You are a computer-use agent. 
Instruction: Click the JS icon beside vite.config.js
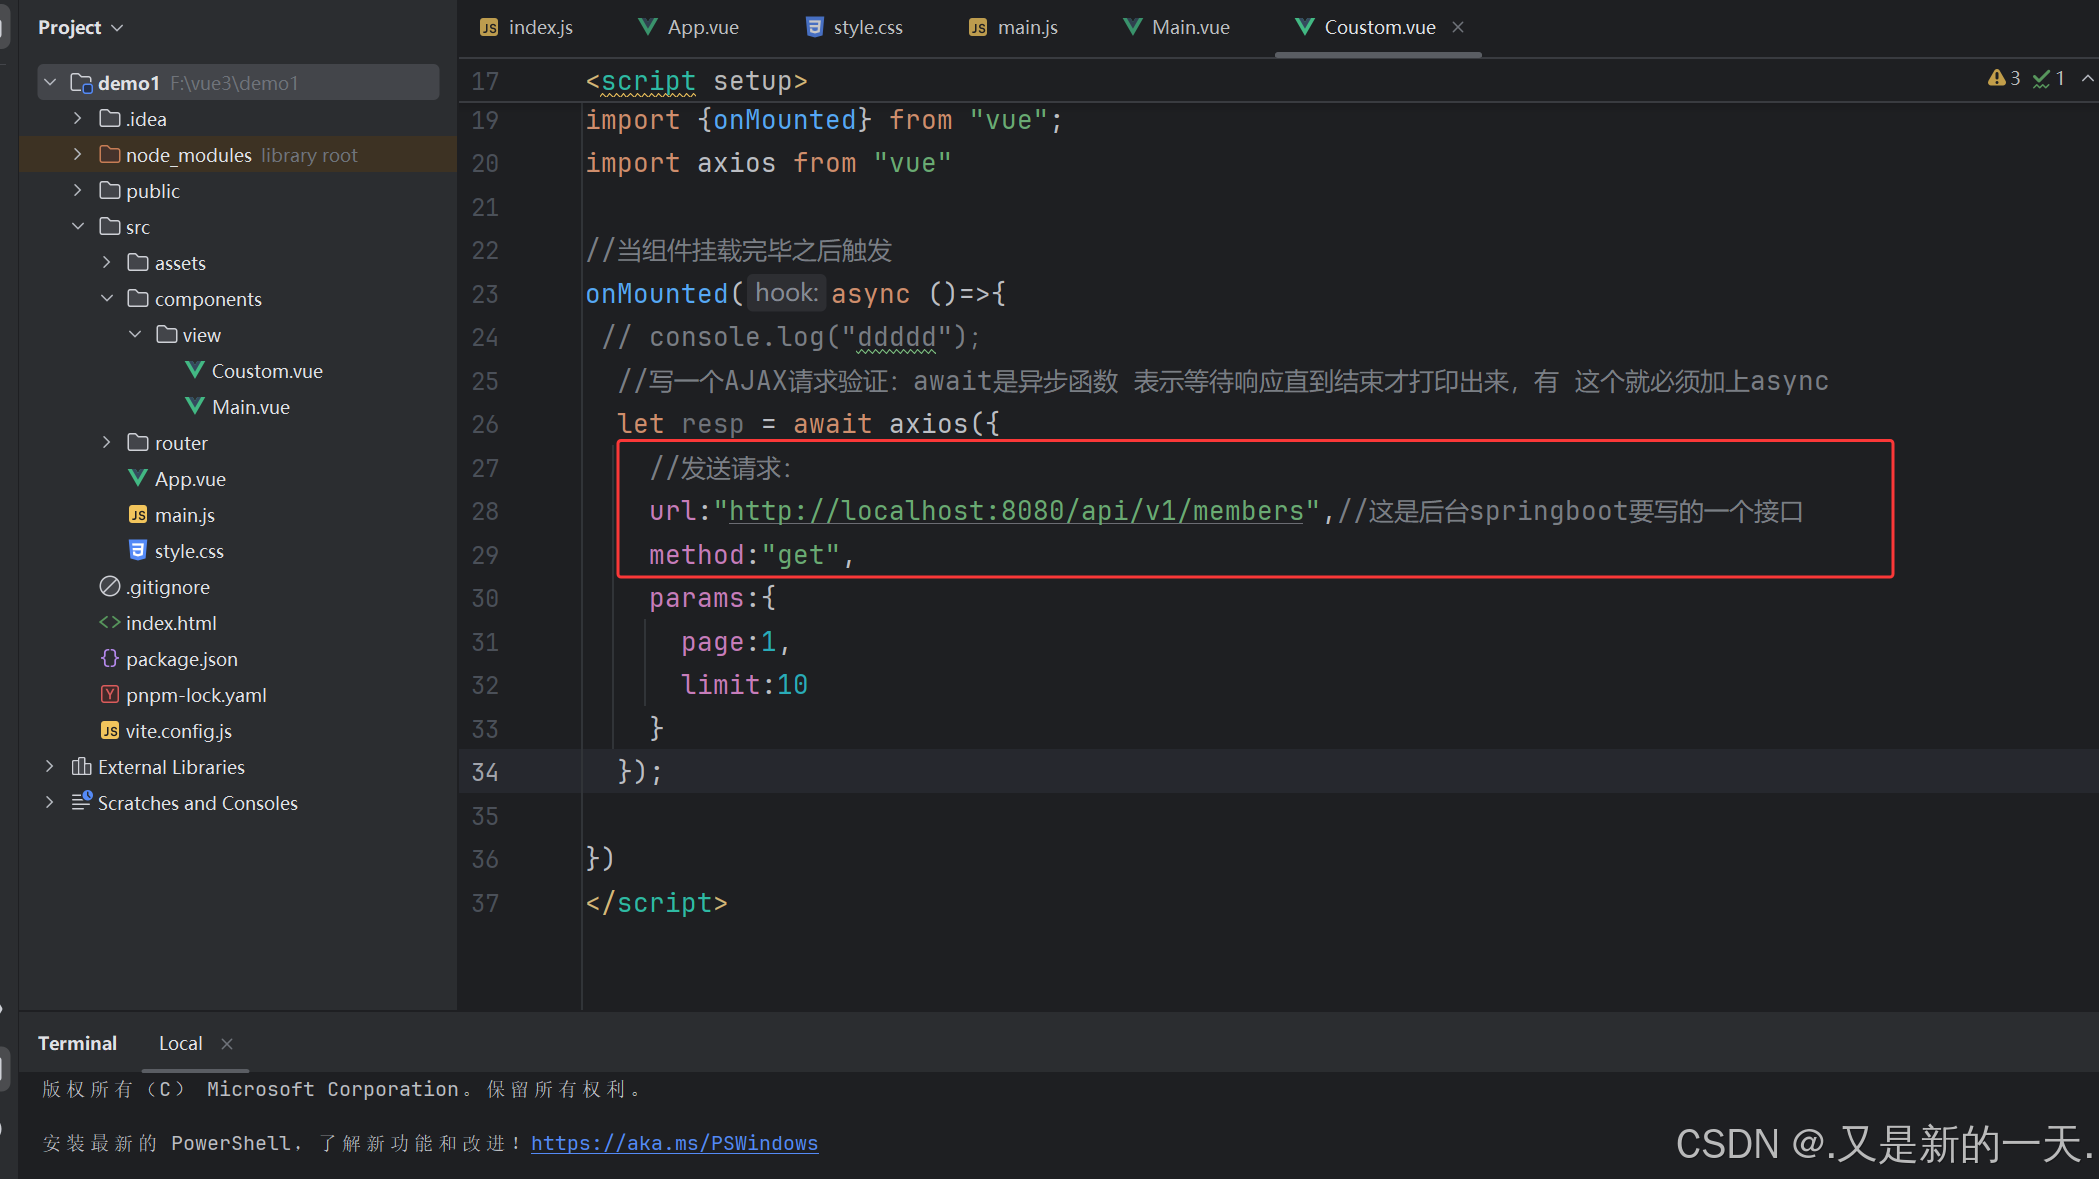110,731
